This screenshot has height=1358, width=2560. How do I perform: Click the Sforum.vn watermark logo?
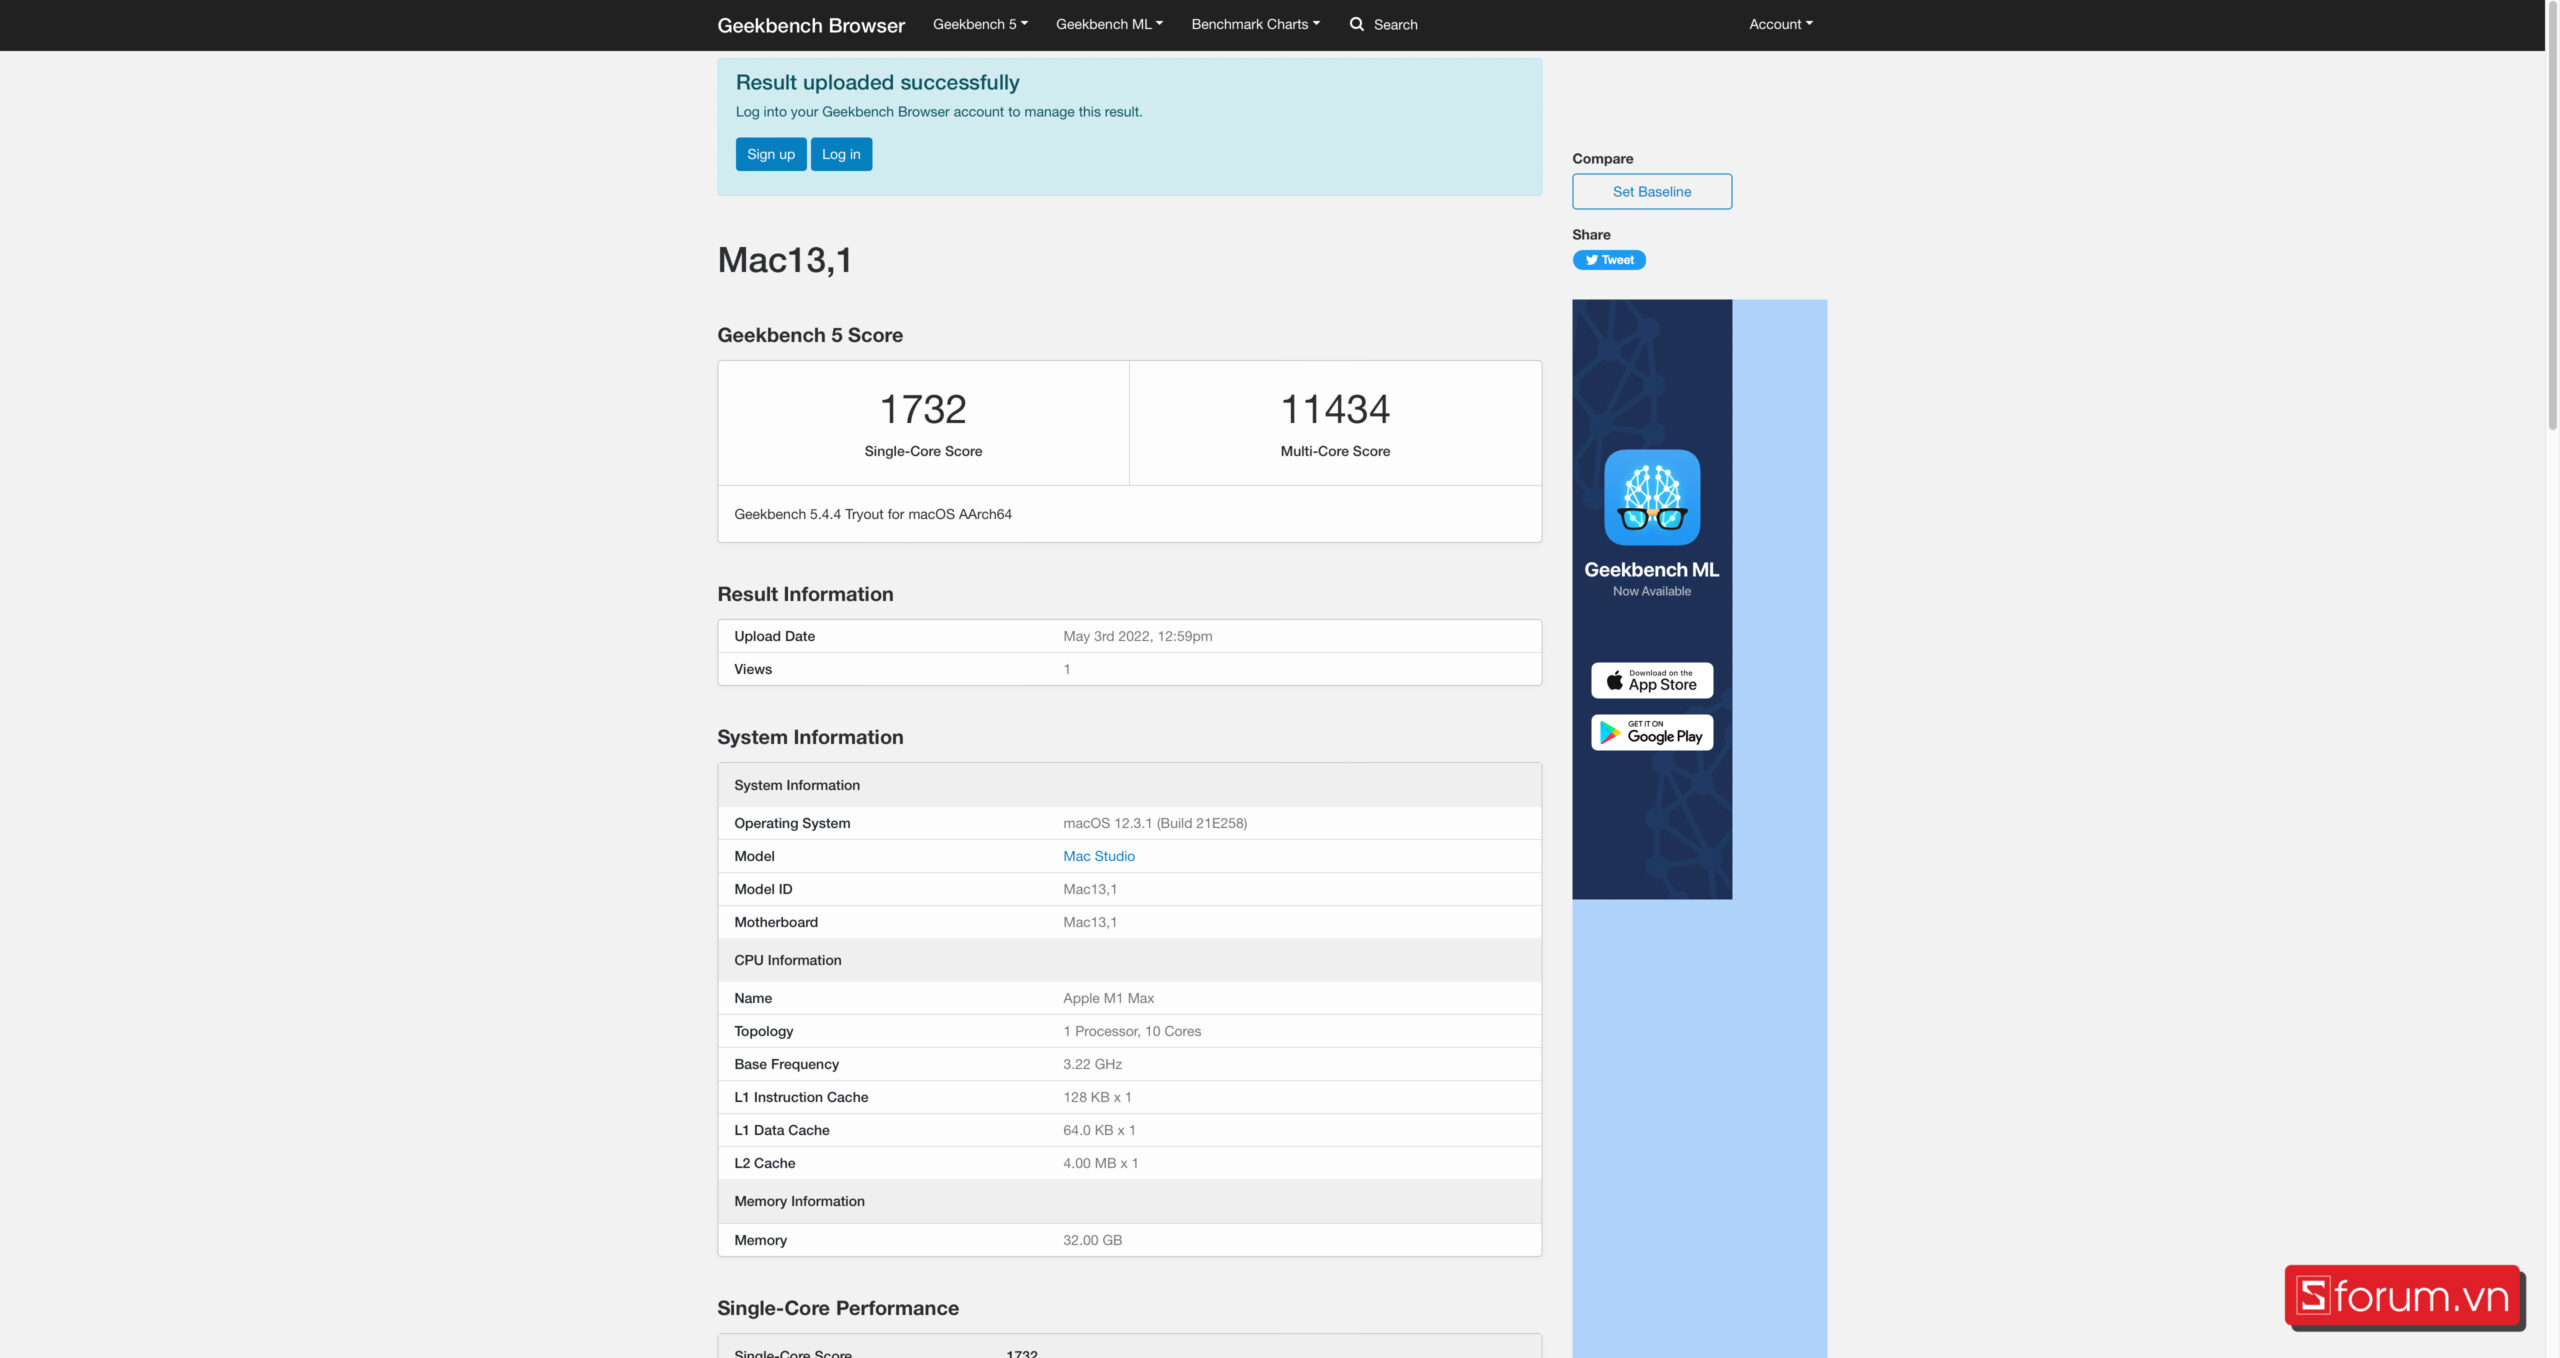click(2402, 1296)
